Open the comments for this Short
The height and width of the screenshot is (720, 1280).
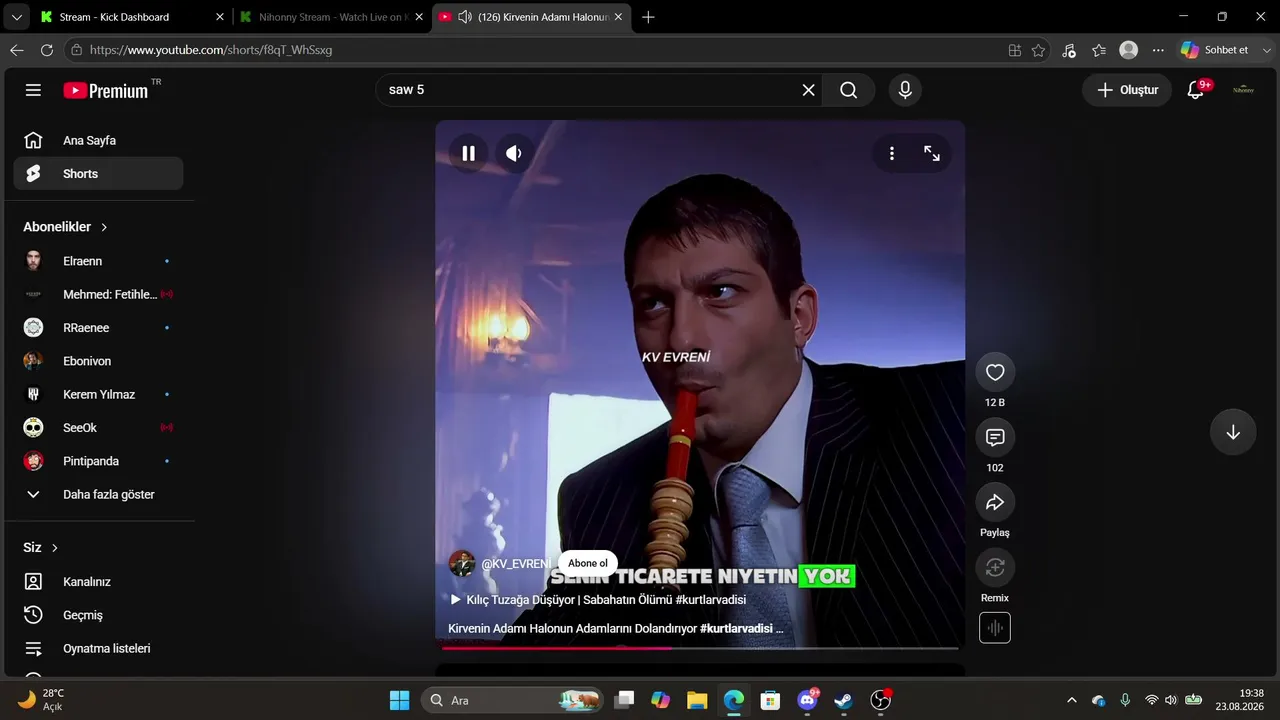(x=995, y=437)
